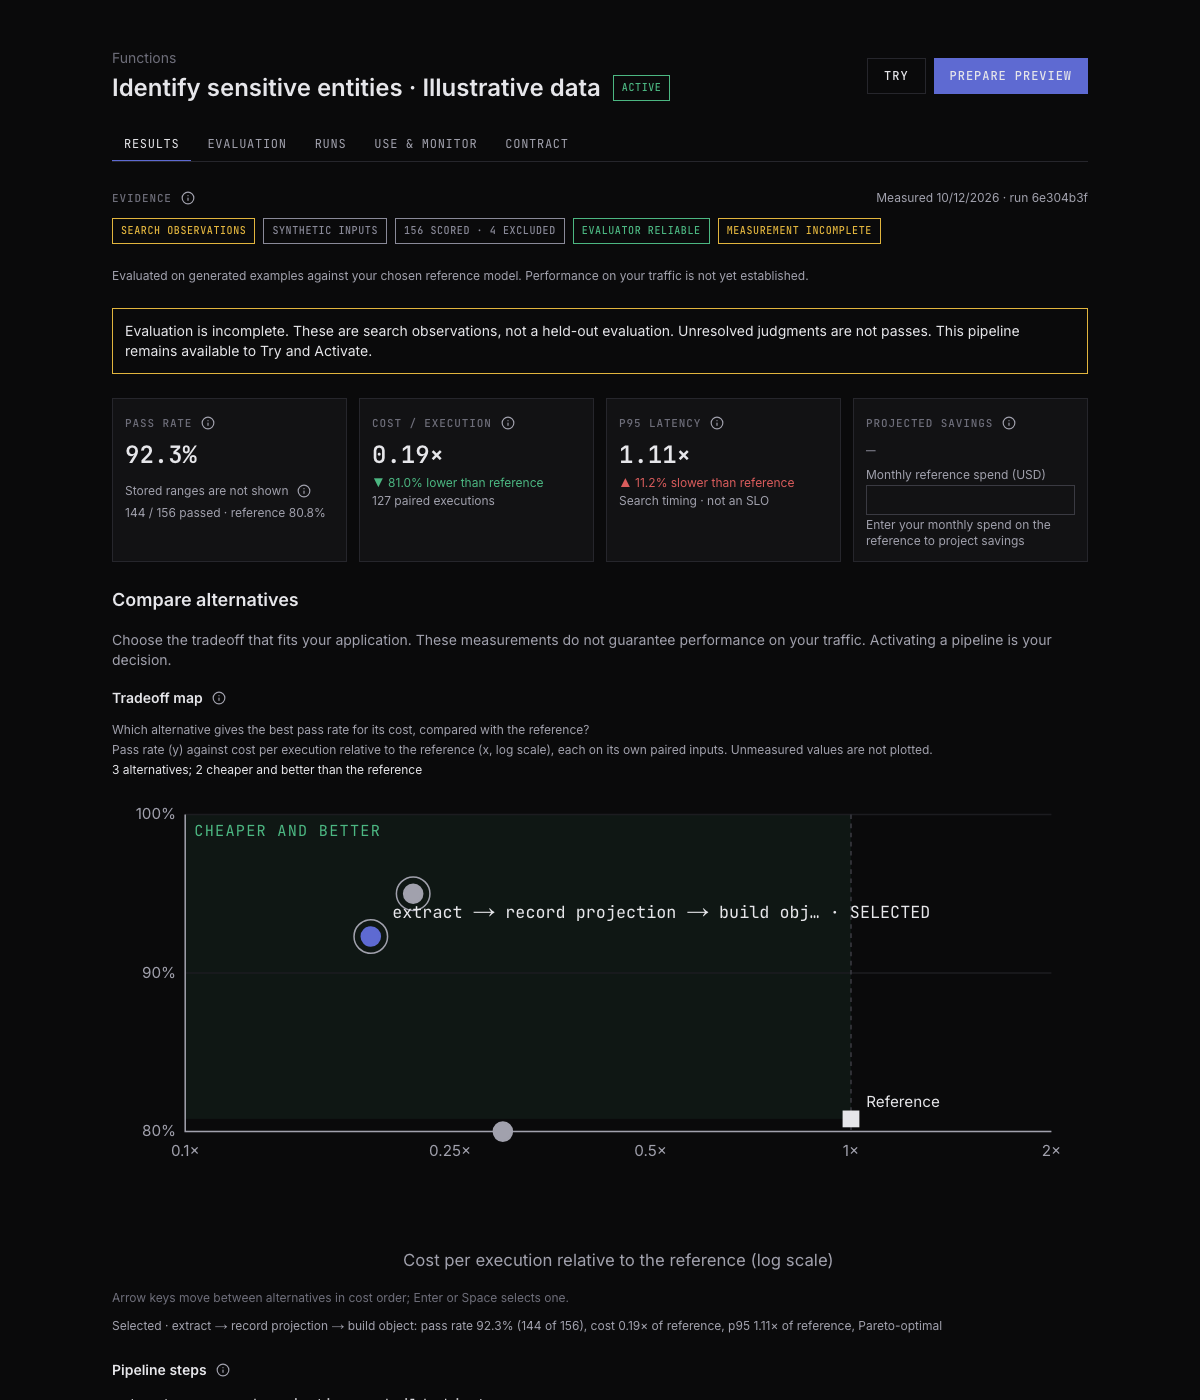Click "3 alternatives; 2 cheaper and better than the reference"

pos(267,770)
